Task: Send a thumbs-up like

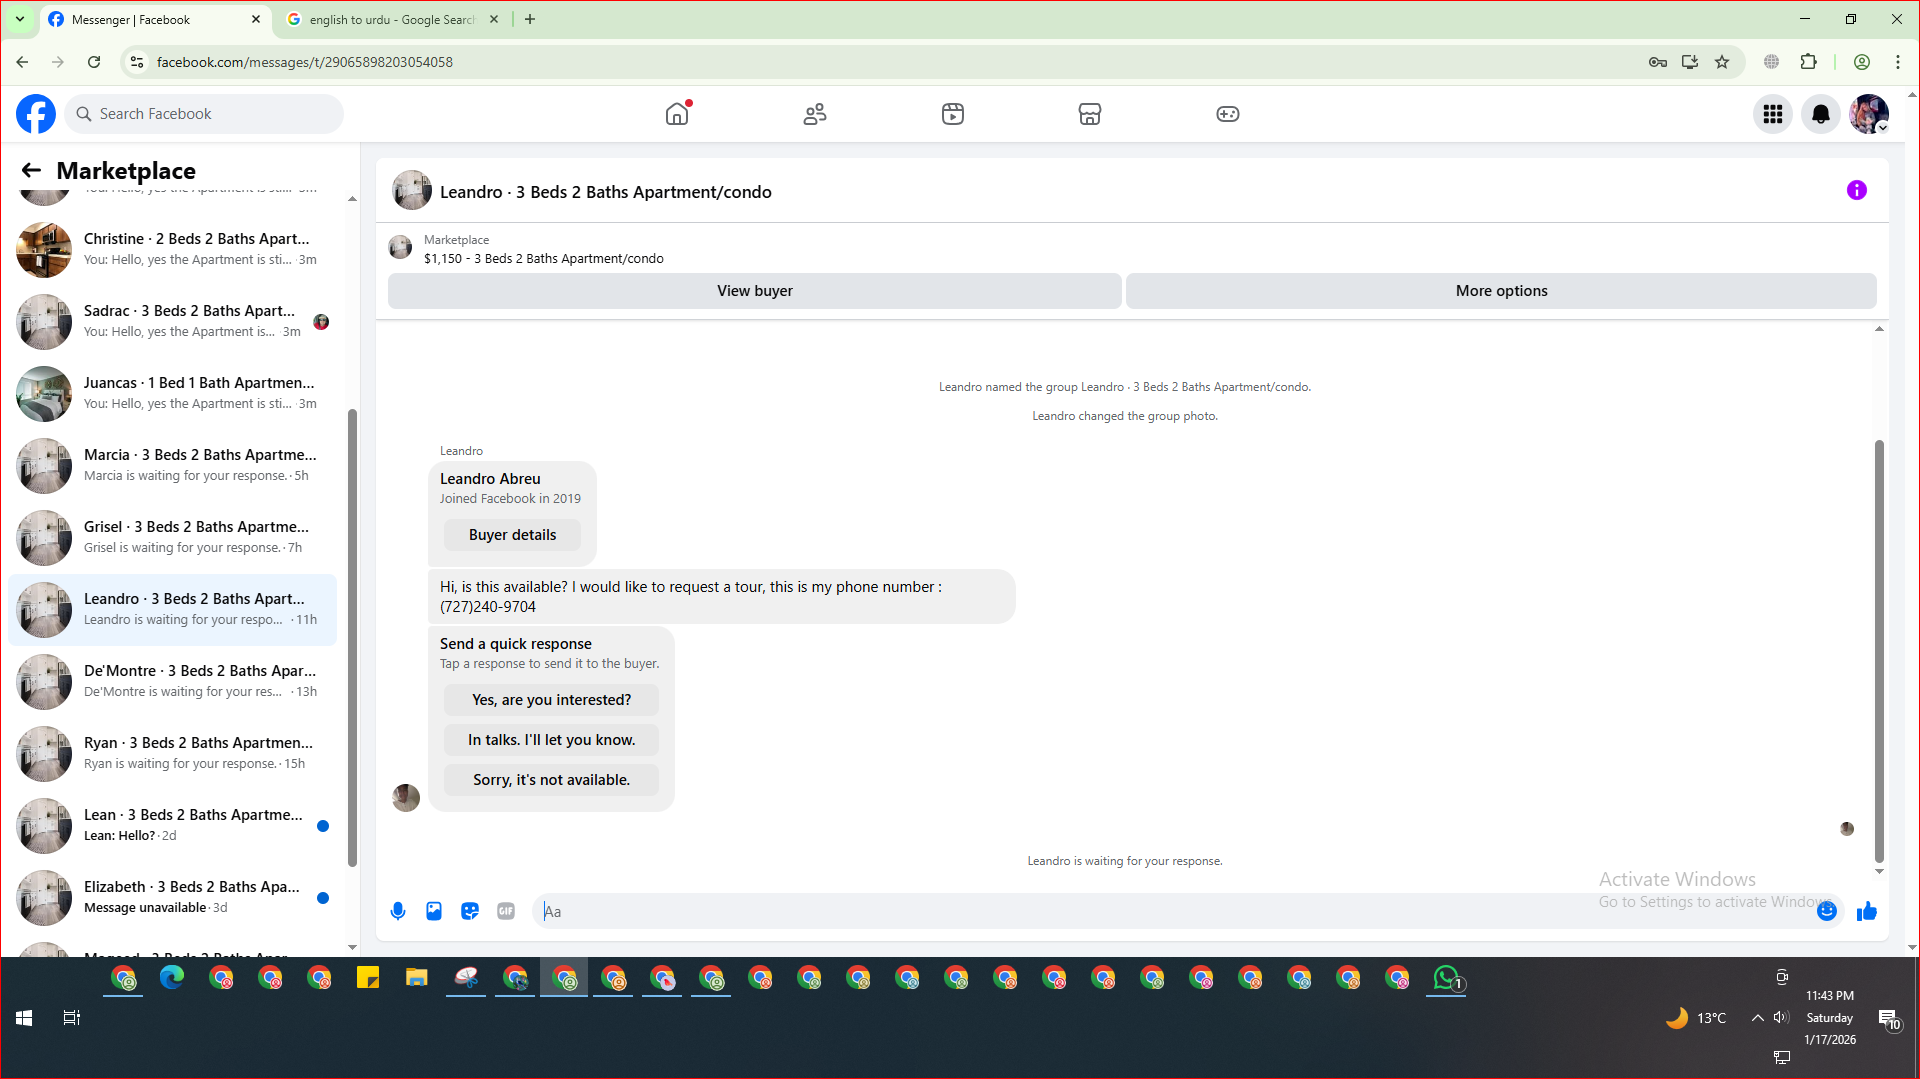Action: click(x=1867, y=911)
